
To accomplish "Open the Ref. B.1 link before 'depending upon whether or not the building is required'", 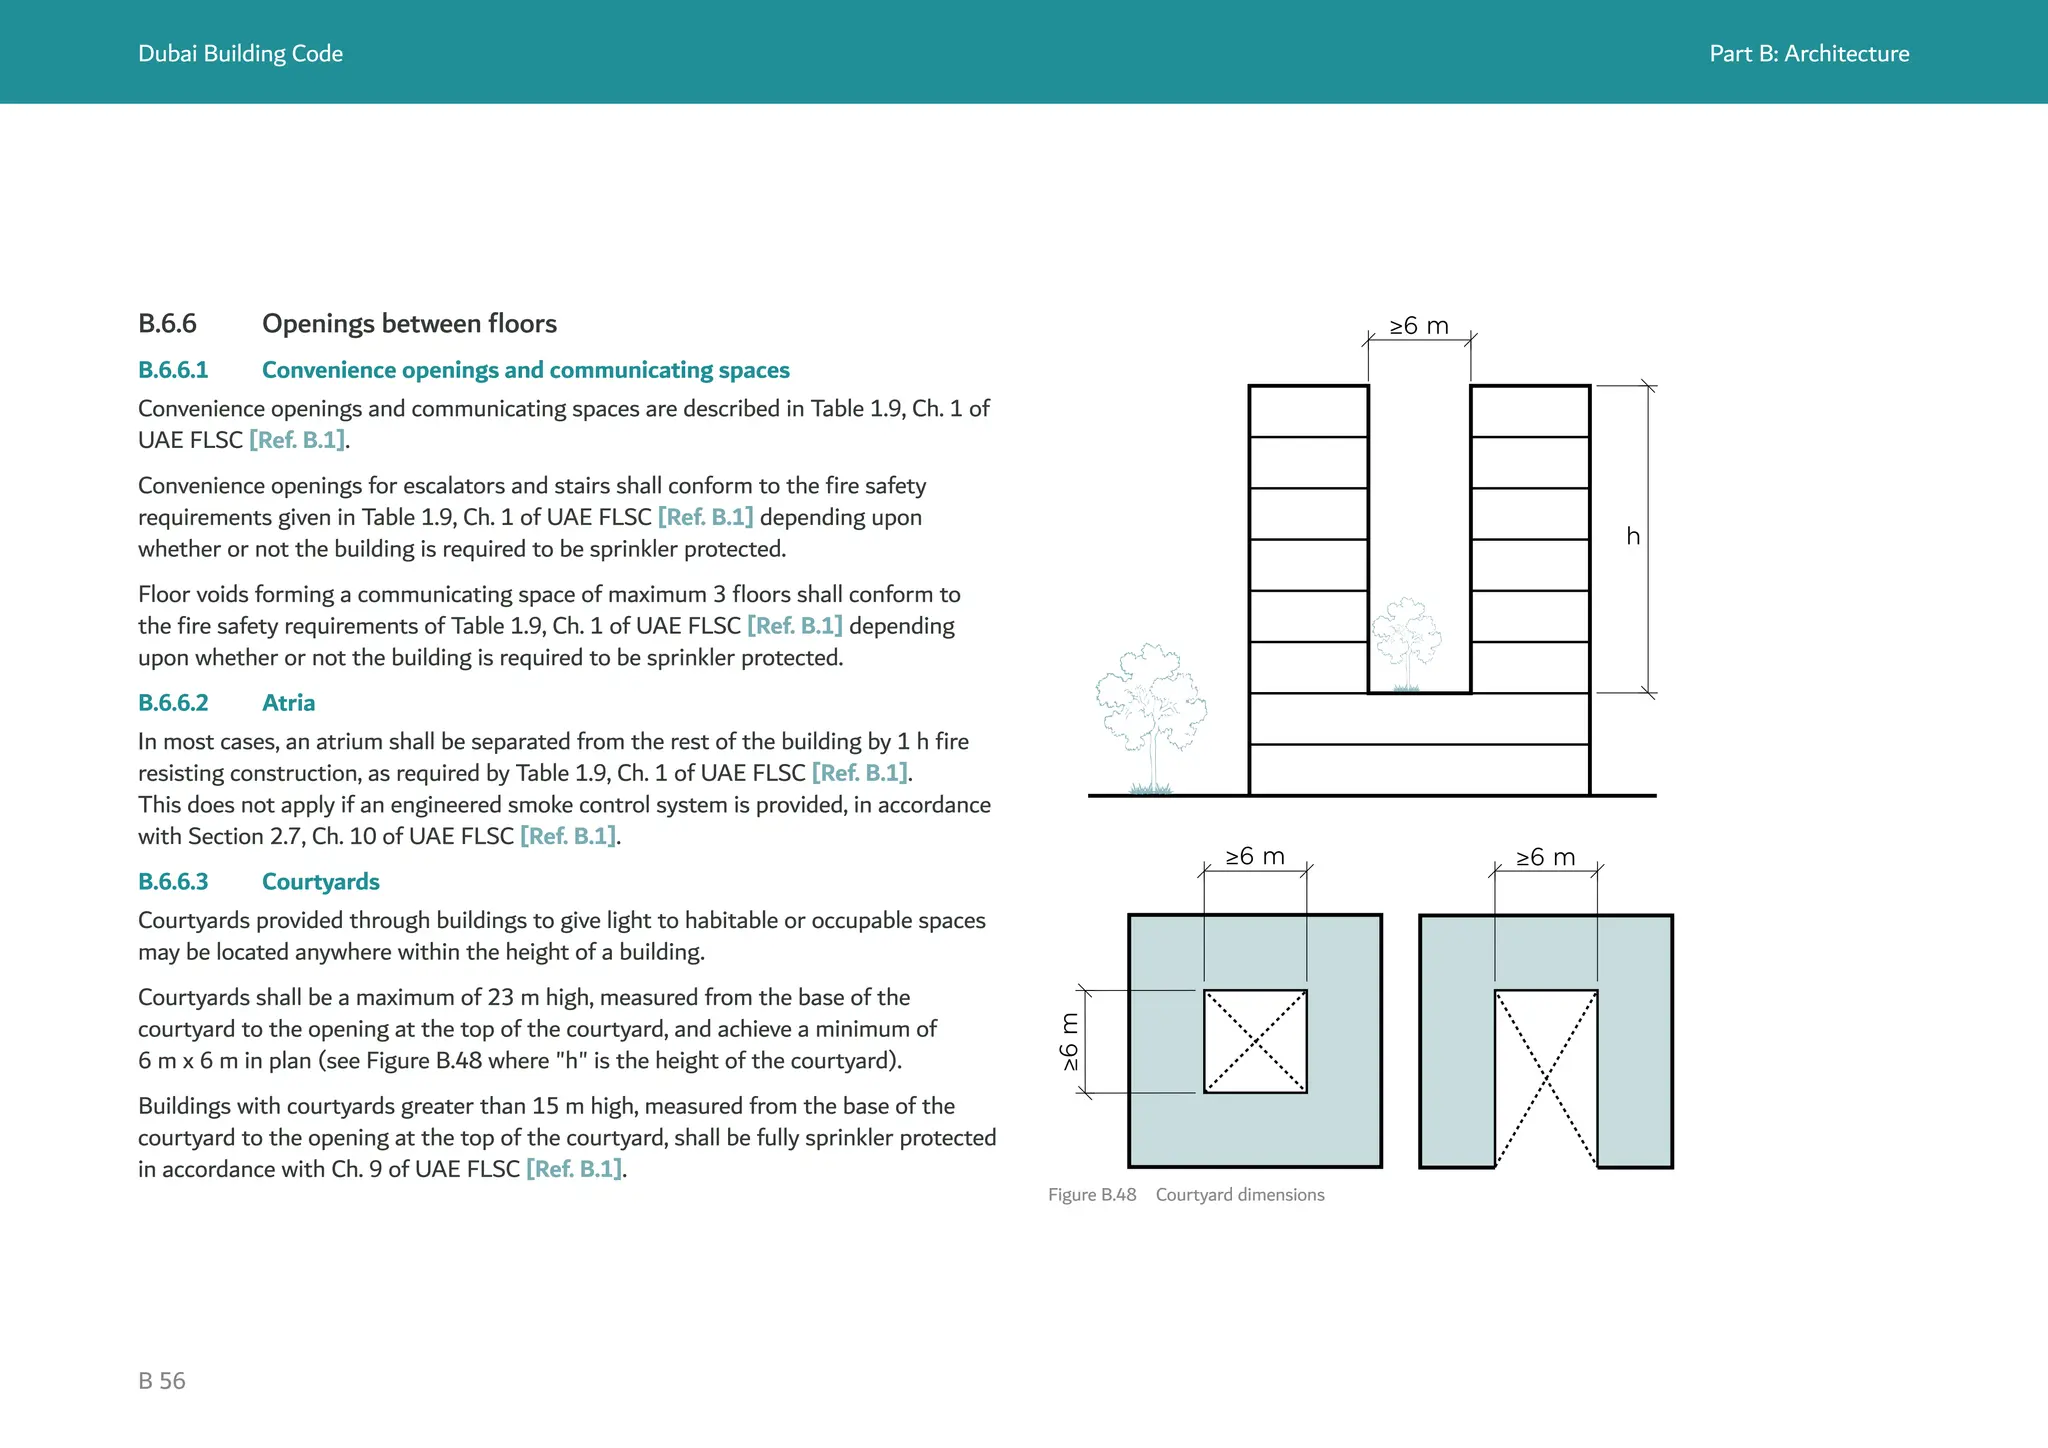I will (x=706, y=517).
